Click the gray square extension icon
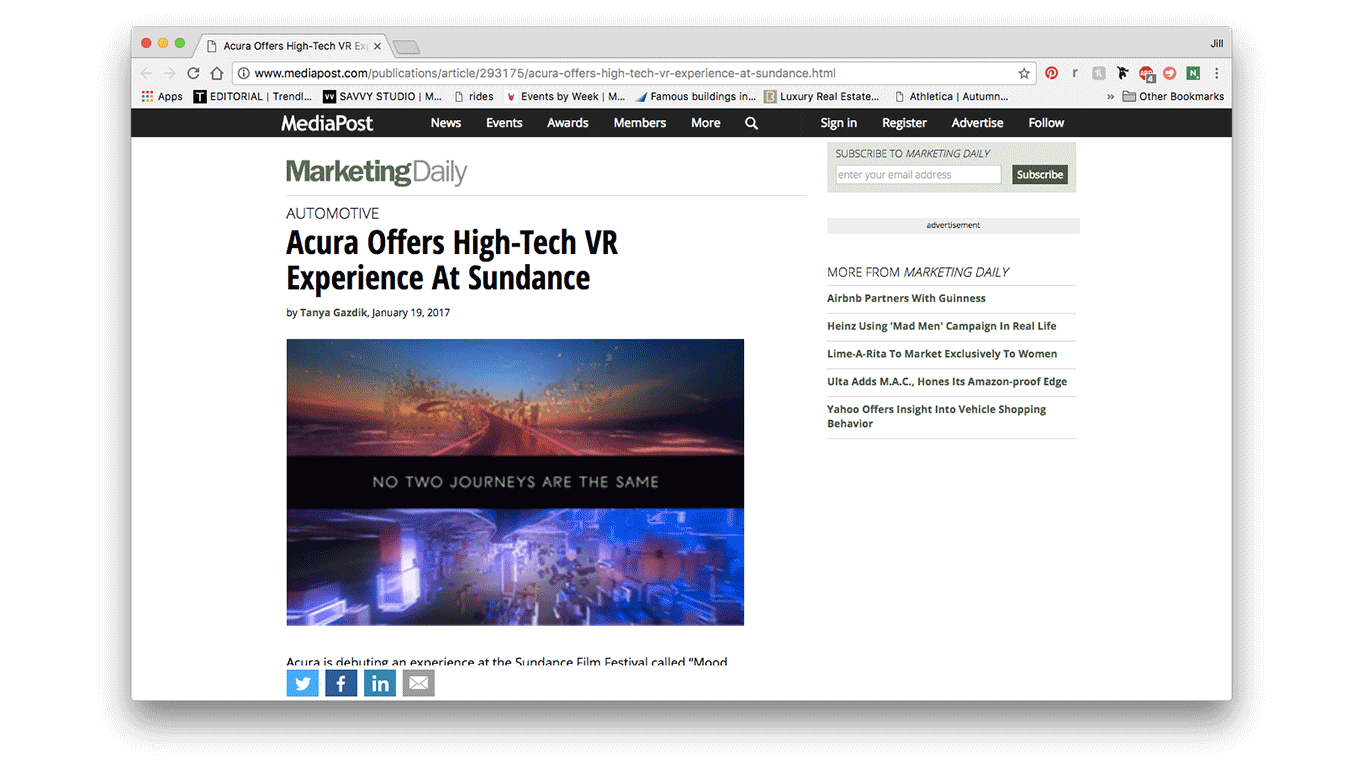 coord(1099,73)
